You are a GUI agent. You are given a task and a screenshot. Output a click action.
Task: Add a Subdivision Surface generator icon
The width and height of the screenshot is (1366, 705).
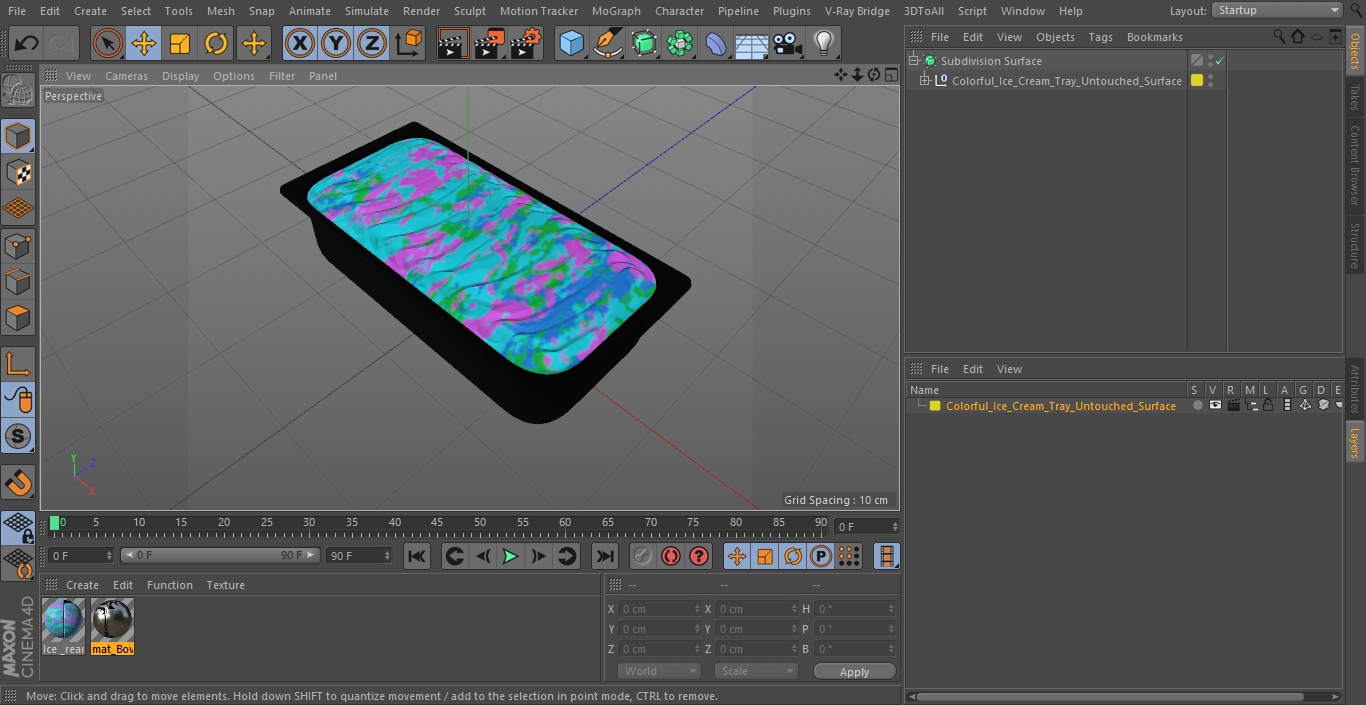pos(644,43)
